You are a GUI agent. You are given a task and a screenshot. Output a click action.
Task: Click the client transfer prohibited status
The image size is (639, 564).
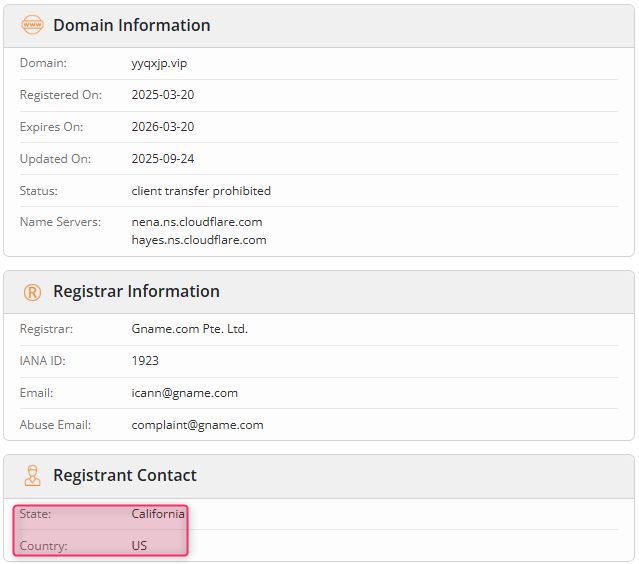click(x=201, y=191)
